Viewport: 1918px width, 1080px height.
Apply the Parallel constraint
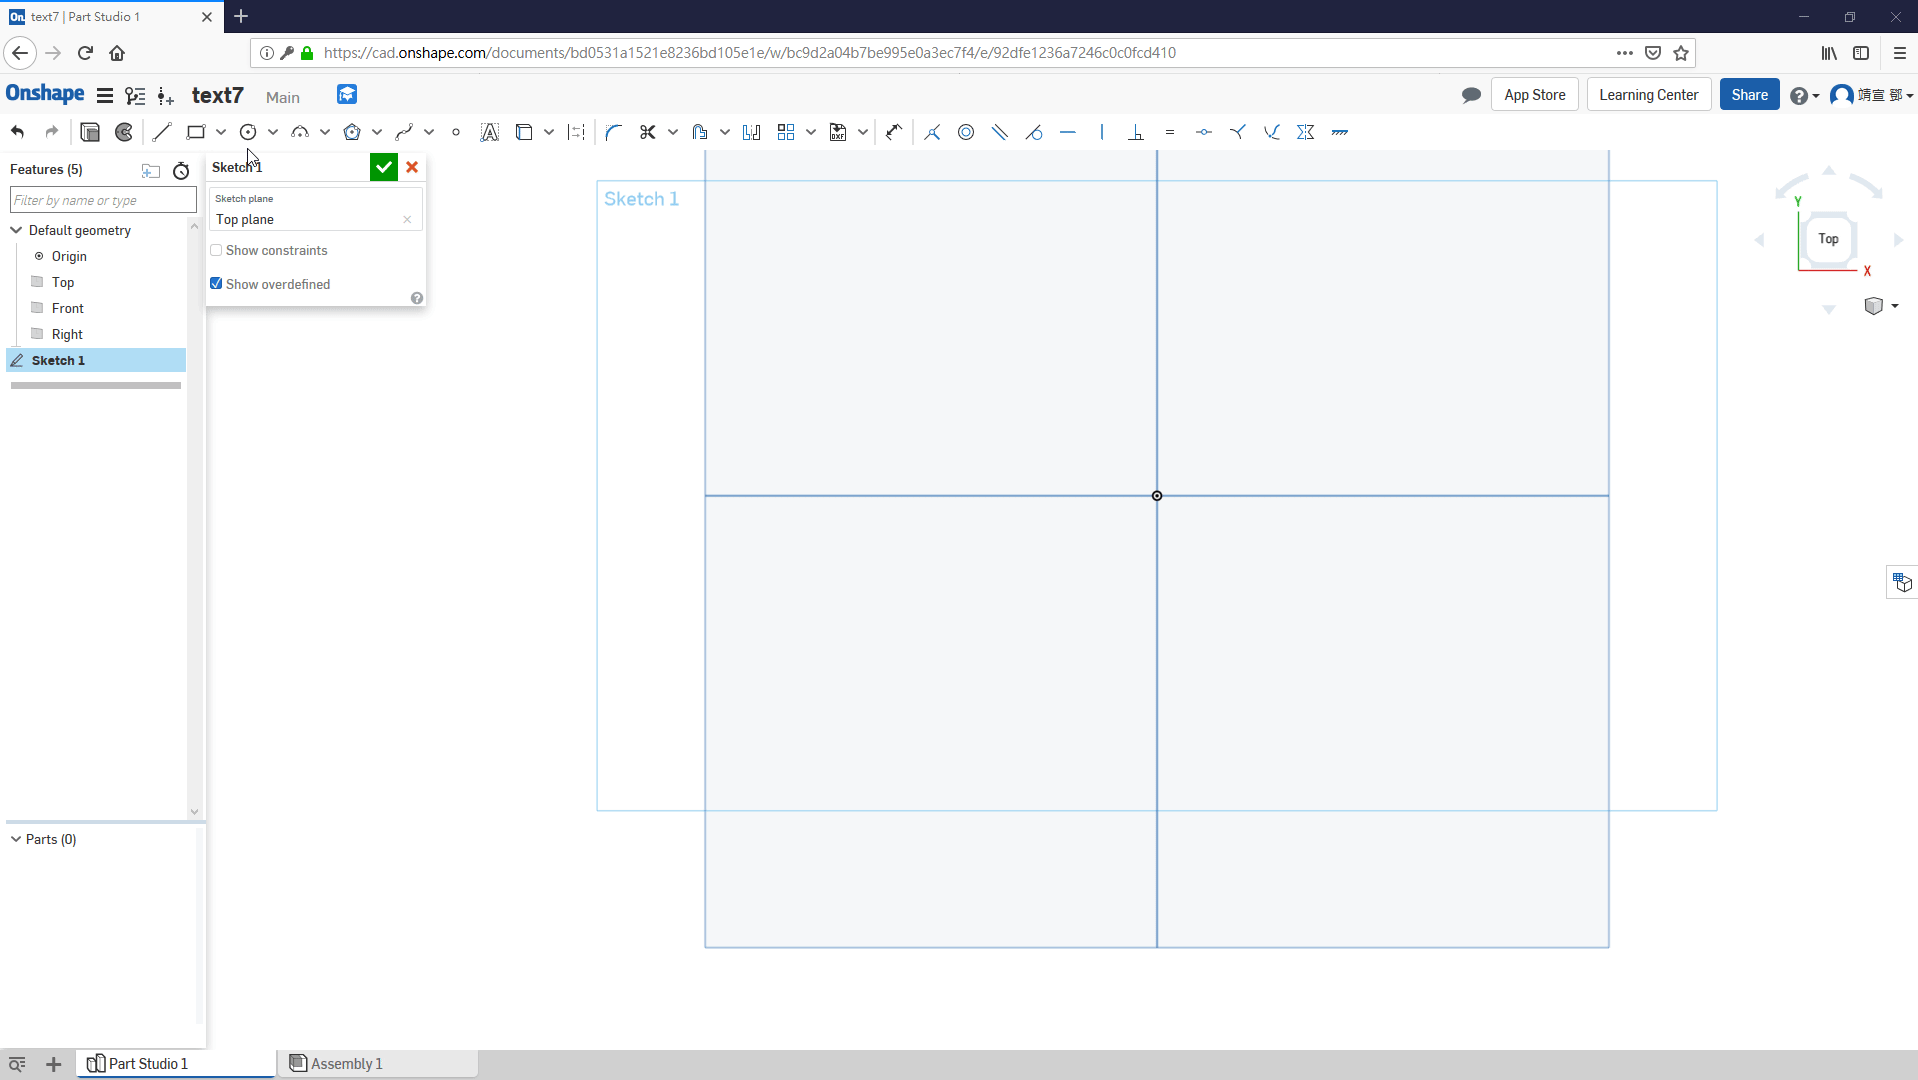click(1000, 132)
